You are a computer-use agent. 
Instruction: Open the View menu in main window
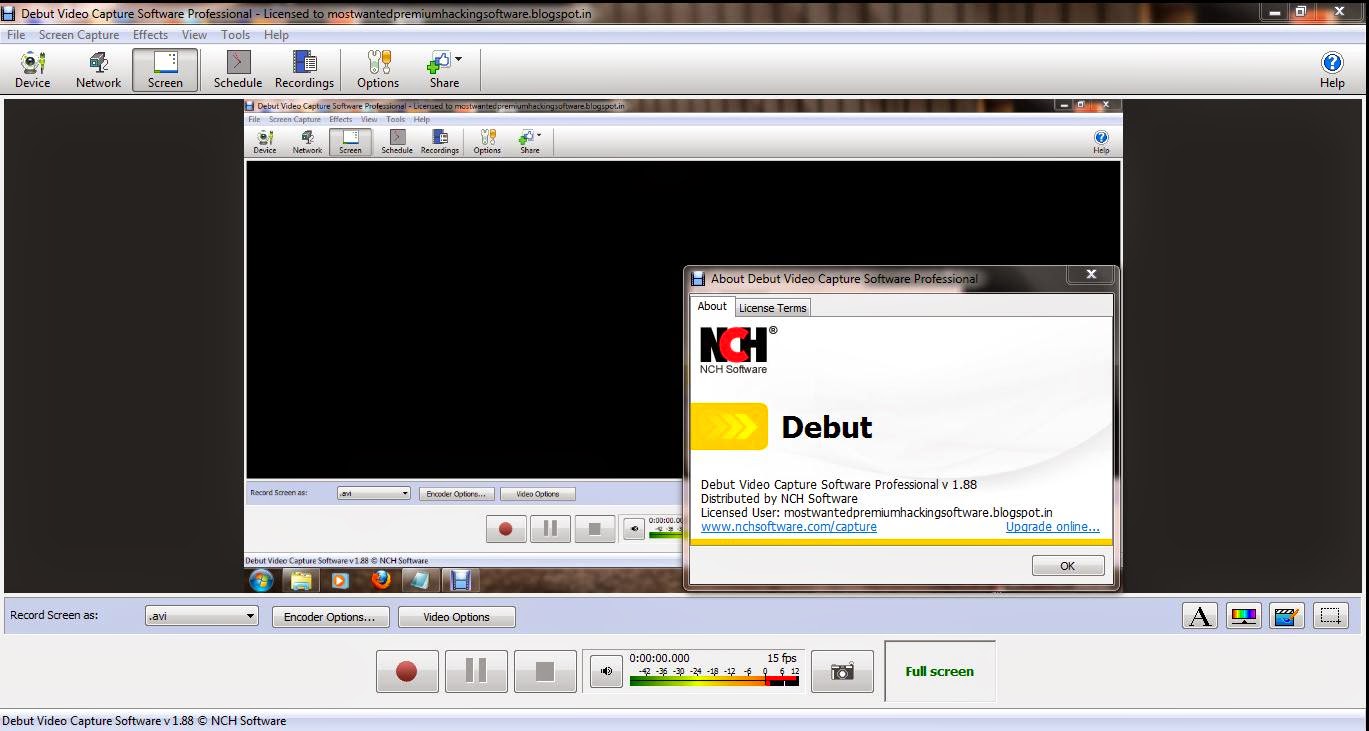[194, 35]
